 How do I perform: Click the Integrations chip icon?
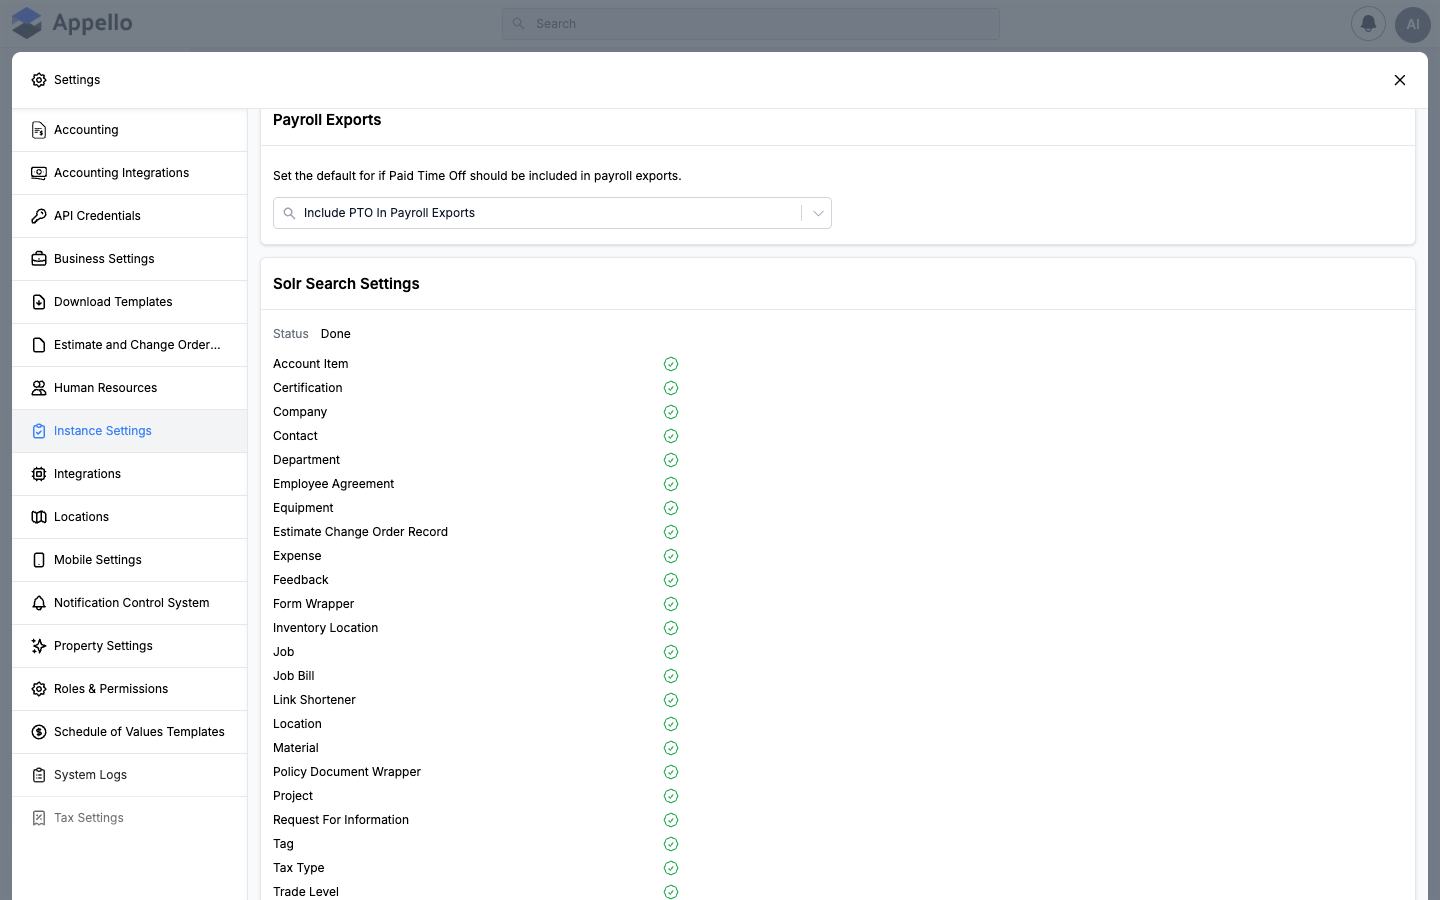tap(39, 474)
